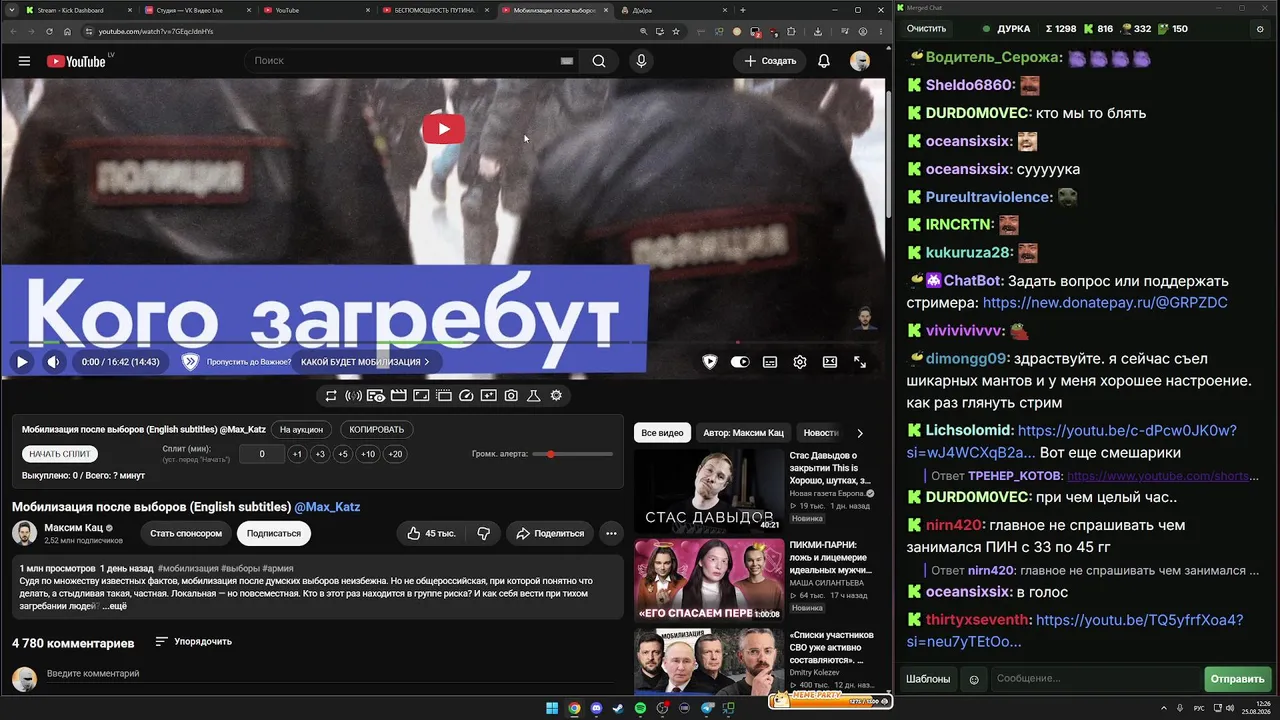Play the video using the red center button
Viewport: 1280px width, 720px height.
coord(443,129)
